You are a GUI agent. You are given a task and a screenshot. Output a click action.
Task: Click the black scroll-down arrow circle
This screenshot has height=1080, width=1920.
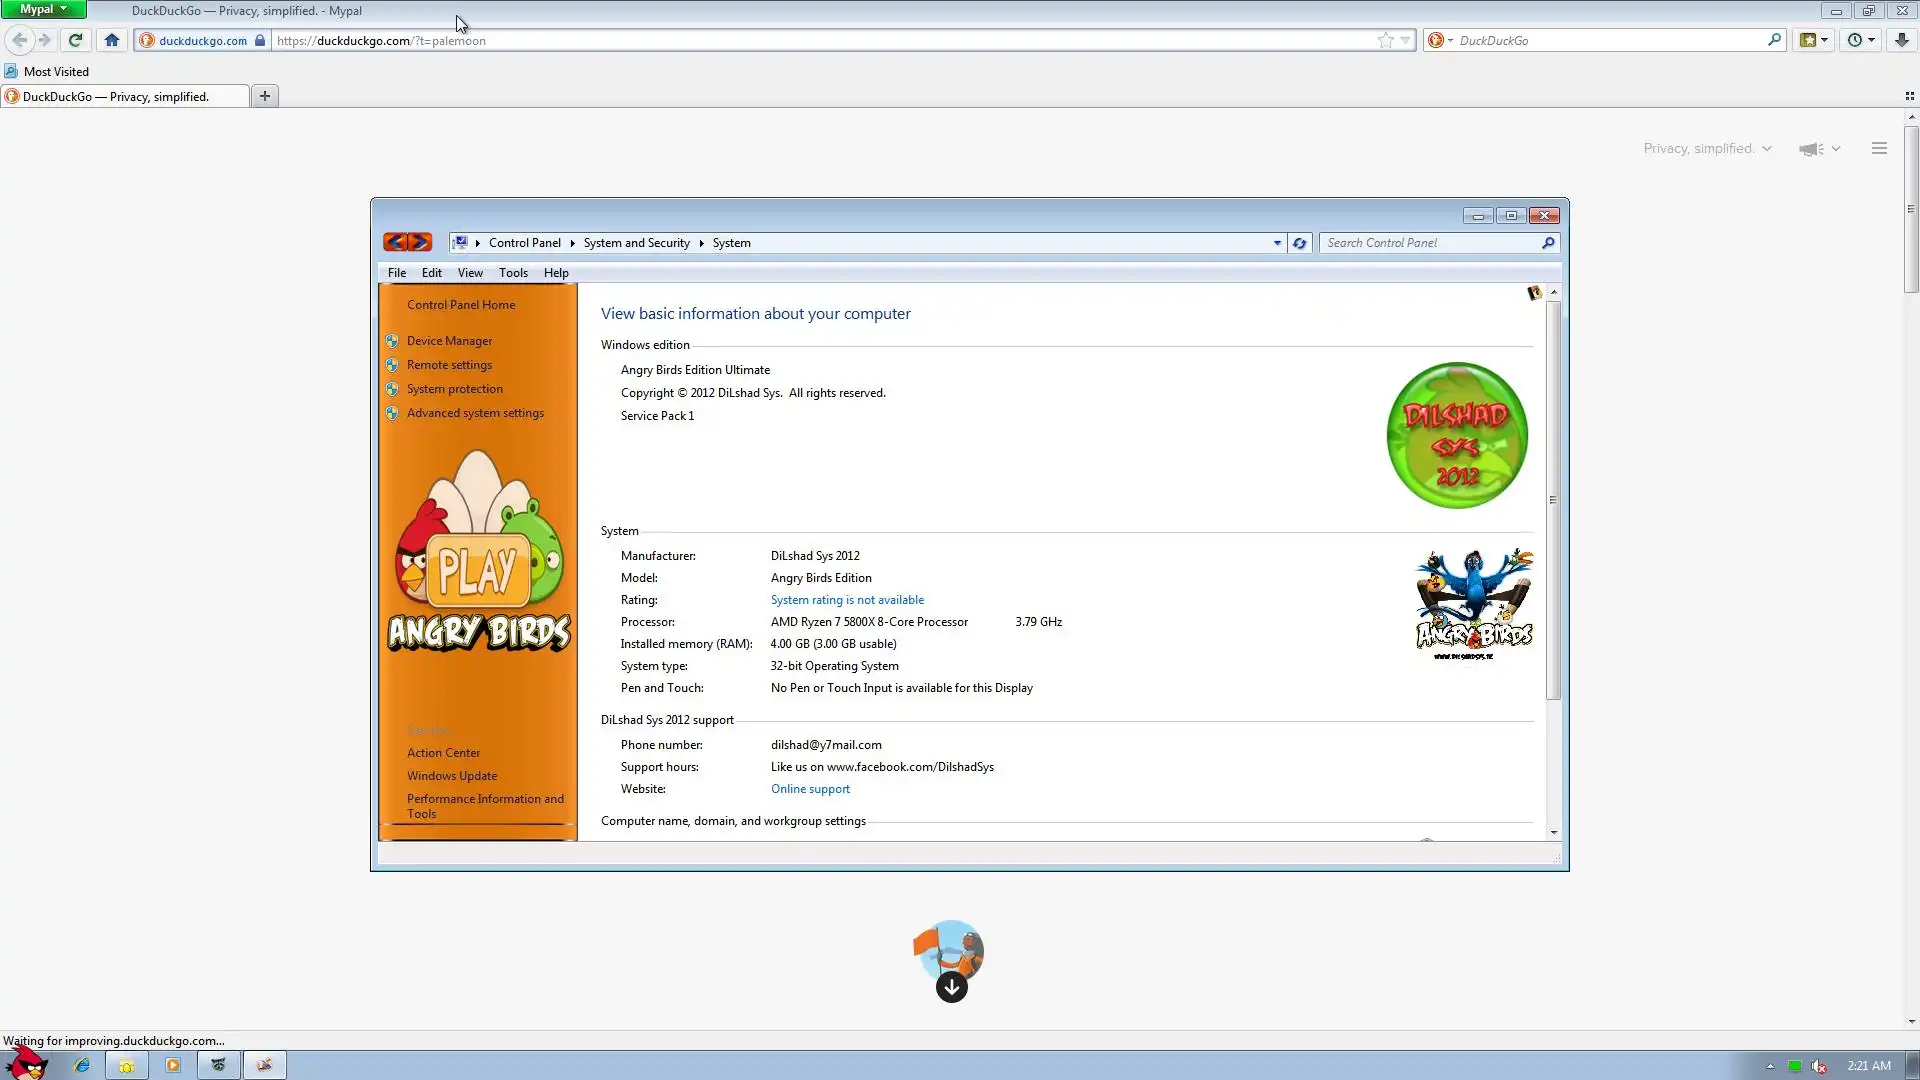(x=951, y=988)
